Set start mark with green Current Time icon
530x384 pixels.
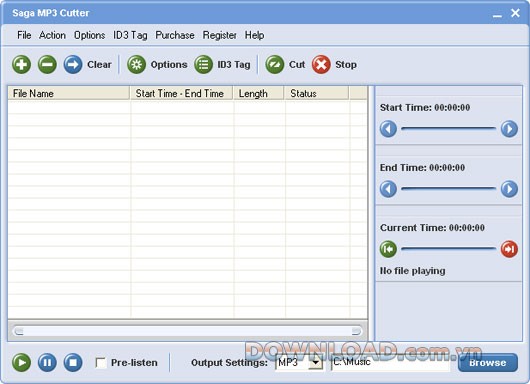pyautogui.click(x=388, y=249)
